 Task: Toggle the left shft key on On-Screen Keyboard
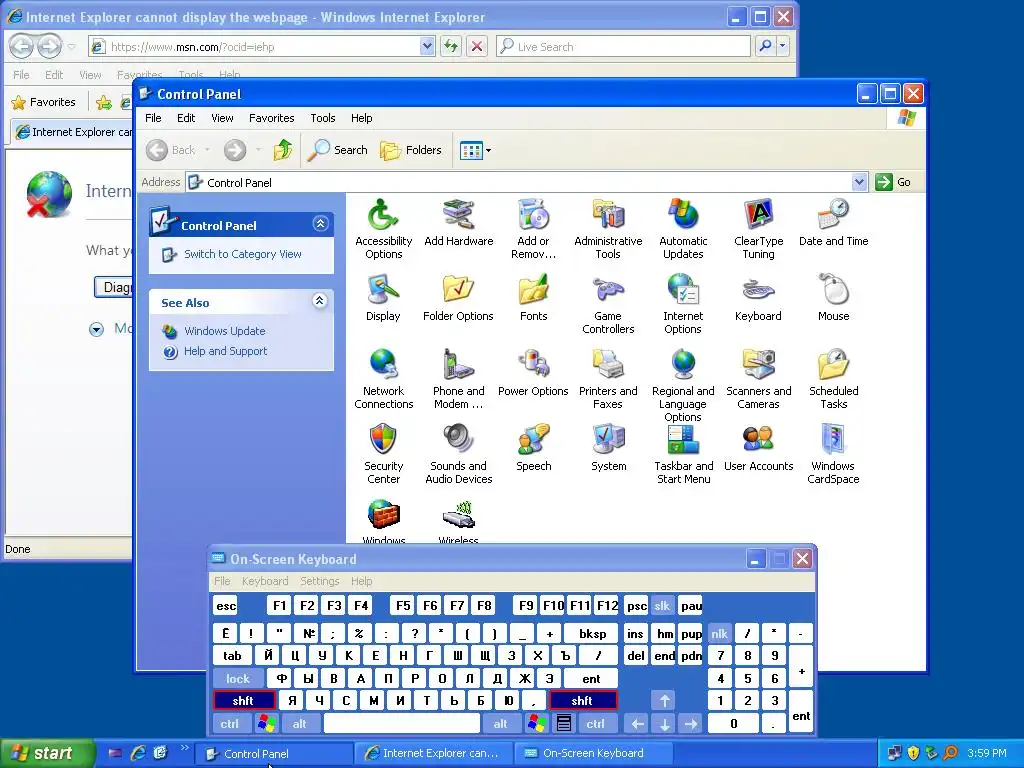coord(244,701)
